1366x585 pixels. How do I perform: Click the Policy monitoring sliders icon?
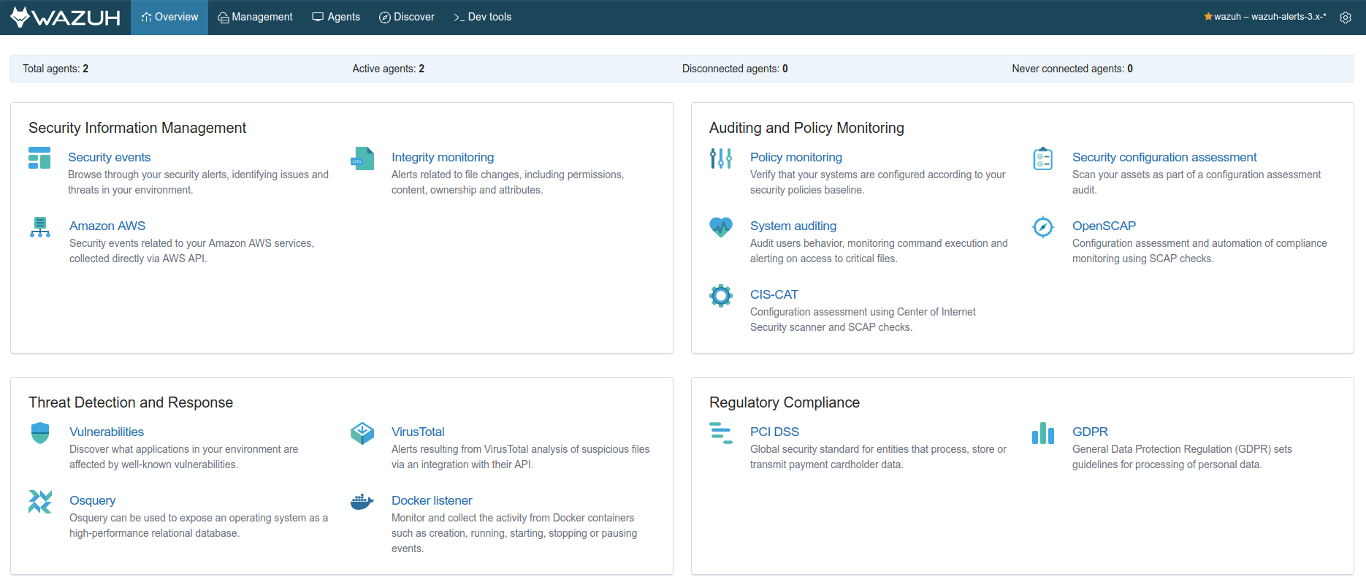click(721, 158)
